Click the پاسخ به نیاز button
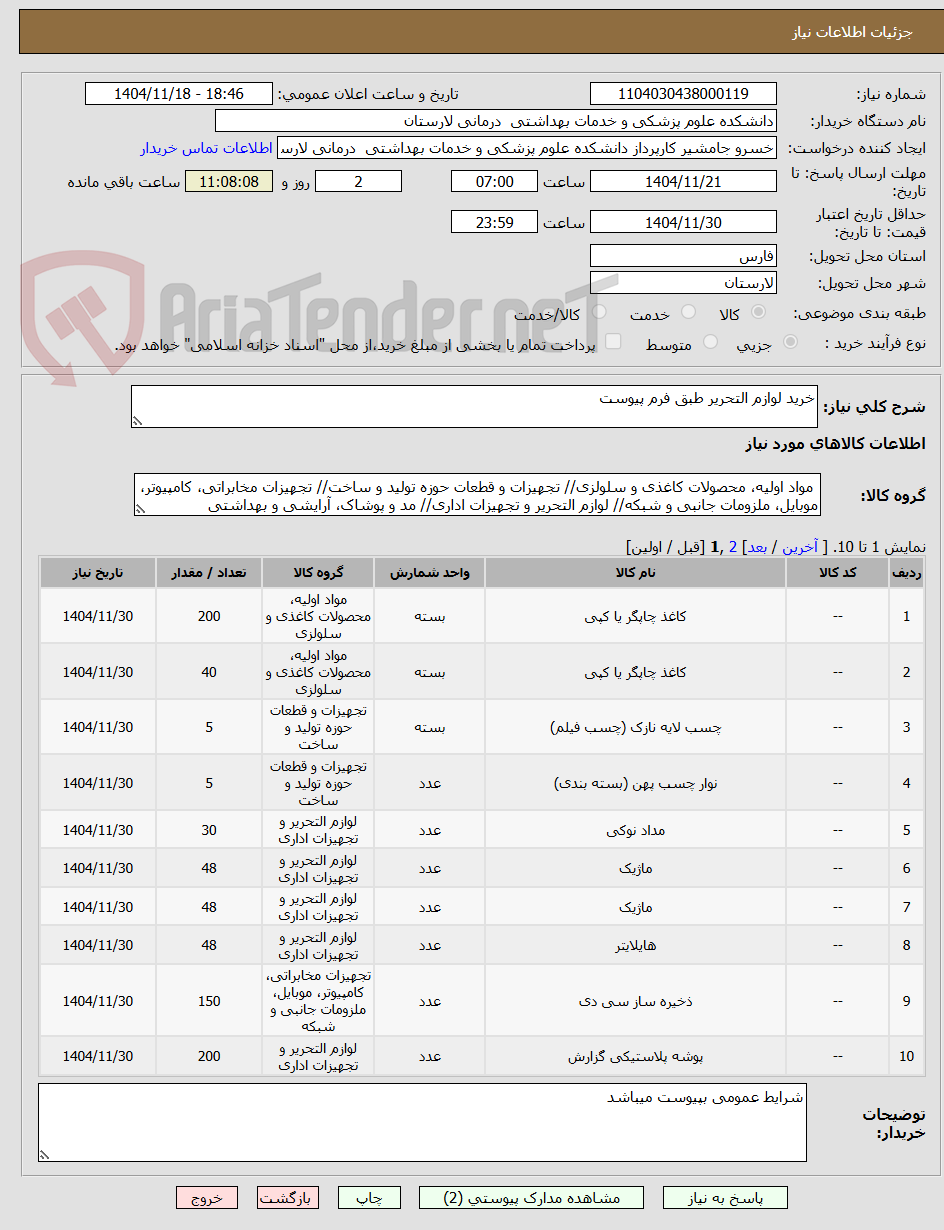The image size is (944, 1230). (726, 1197)
